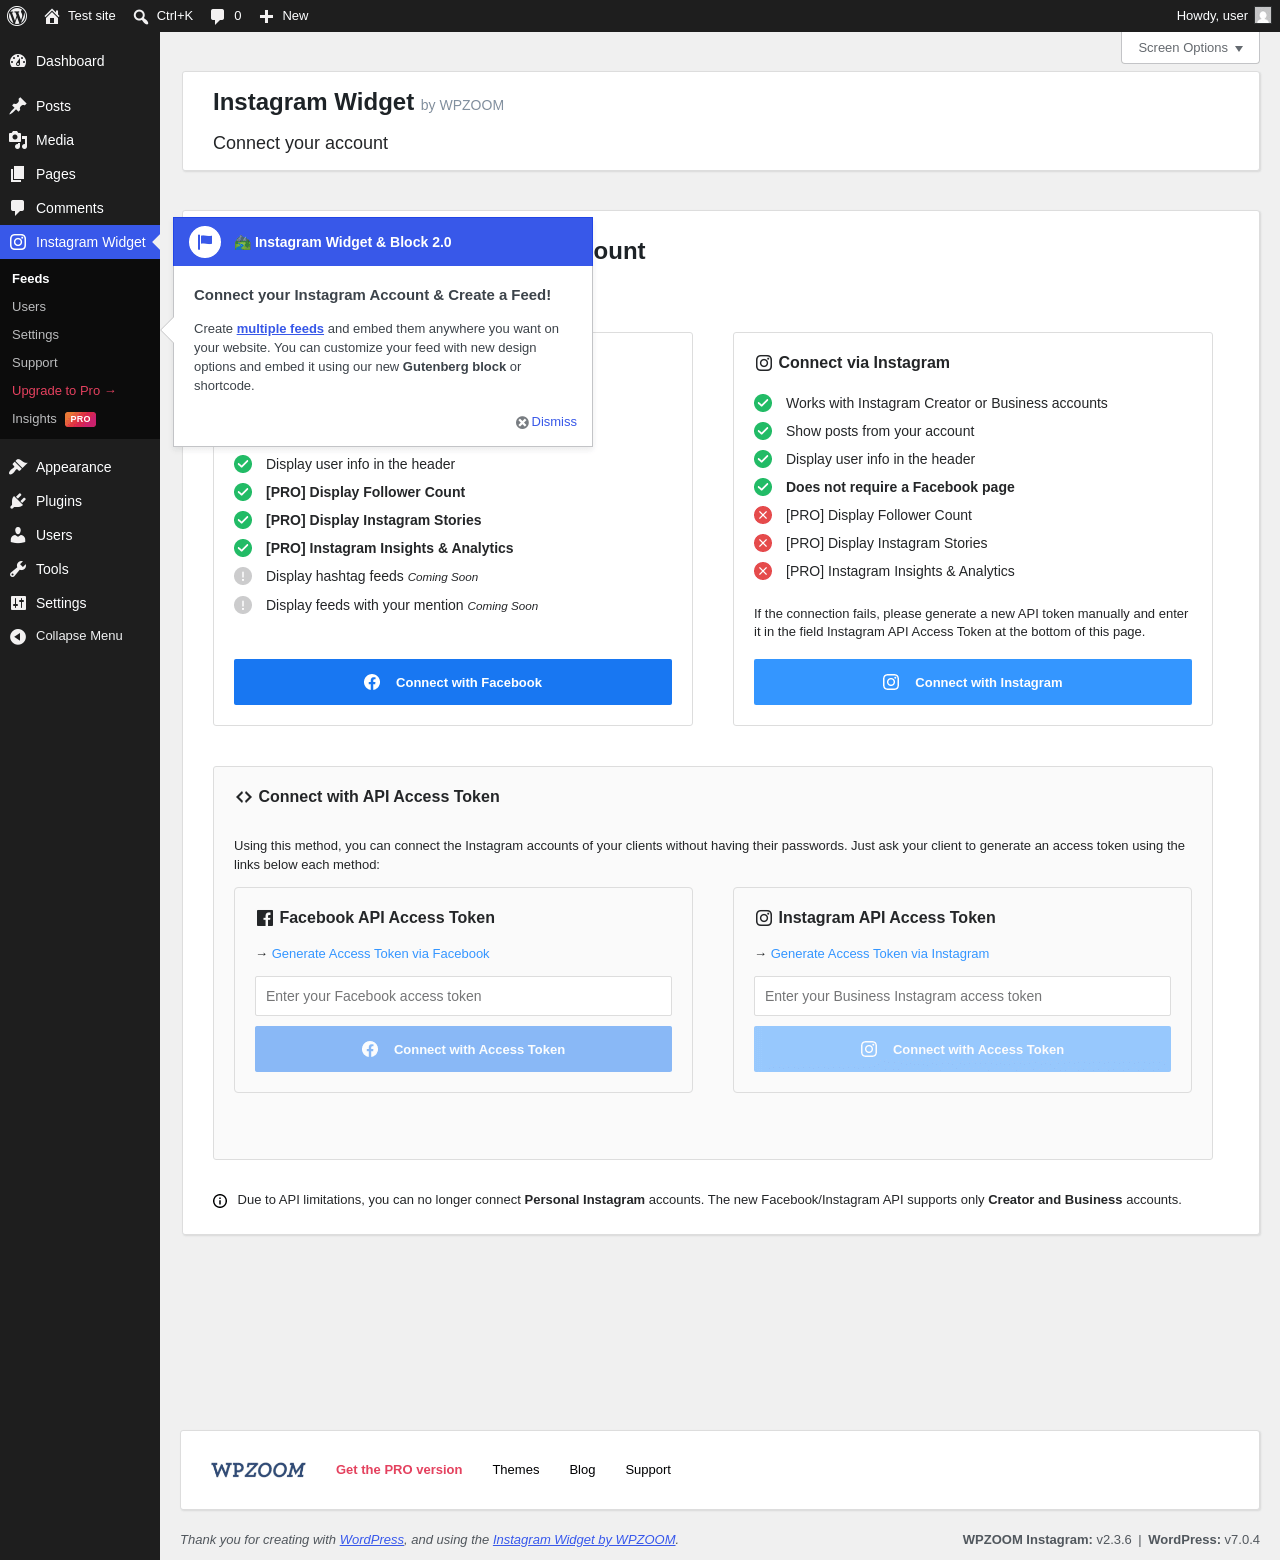1280x1560 pixels.
Task: Expand the Screen Options dropdown
Action: (1190, 48)
